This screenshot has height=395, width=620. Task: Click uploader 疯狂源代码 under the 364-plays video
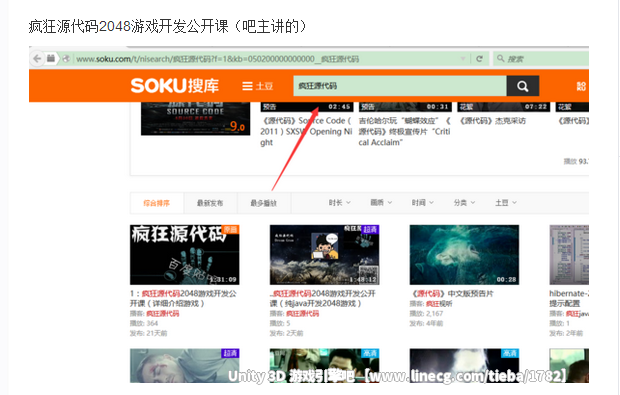click(163, 314)
